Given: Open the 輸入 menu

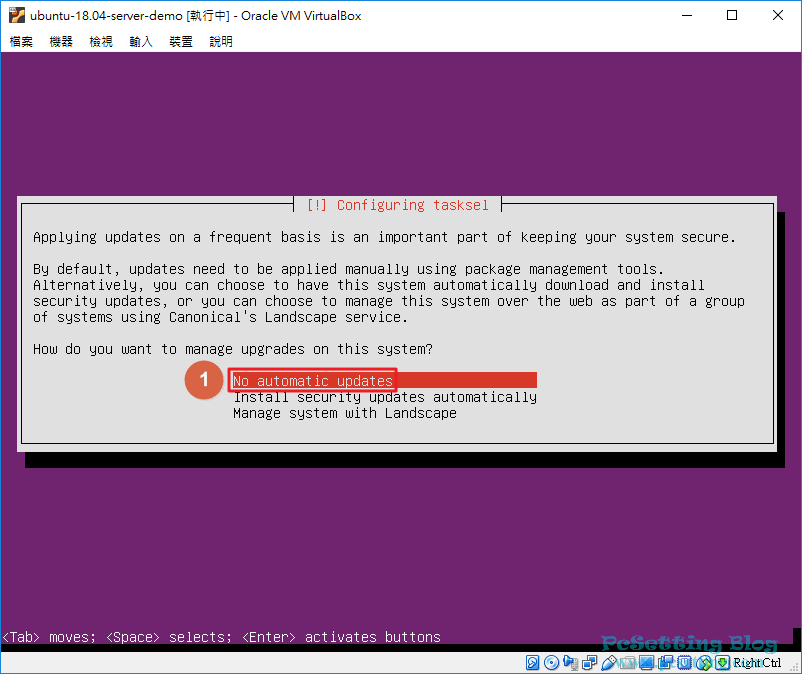Looking at the screenshot, I should click(141, 41).
